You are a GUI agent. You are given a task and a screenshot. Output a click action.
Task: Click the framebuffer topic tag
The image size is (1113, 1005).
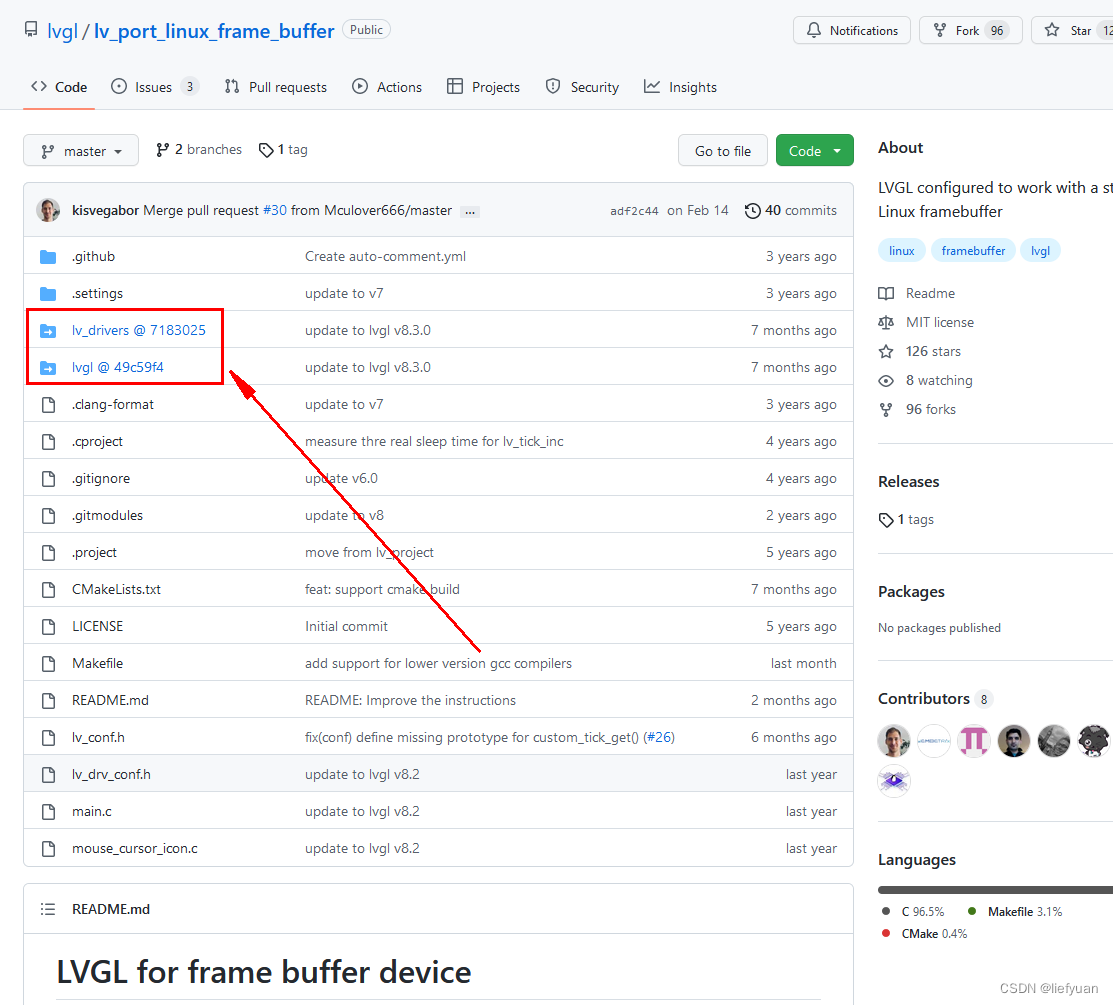(973, 251)
